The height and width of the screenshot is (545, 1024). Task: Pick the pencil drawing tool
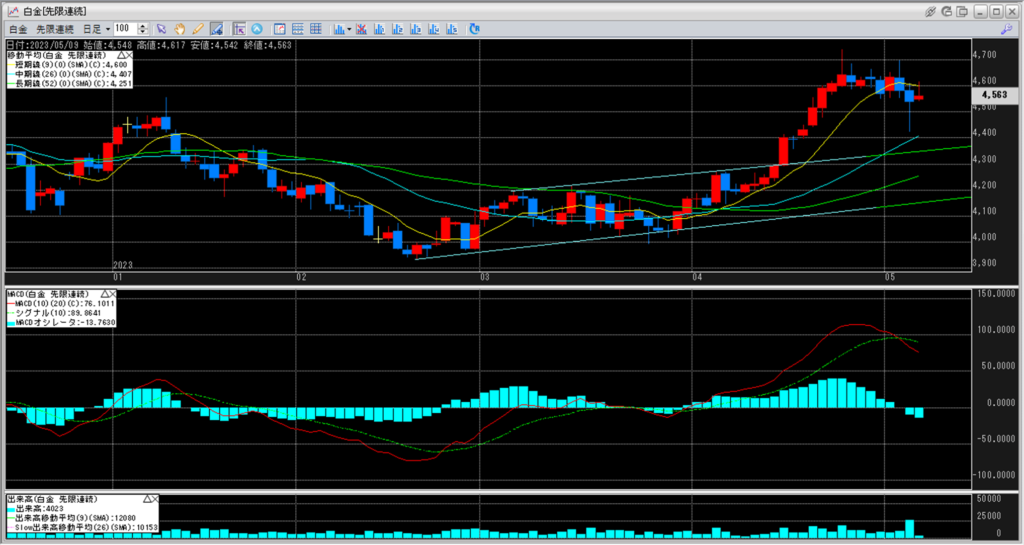click(198, 29)
